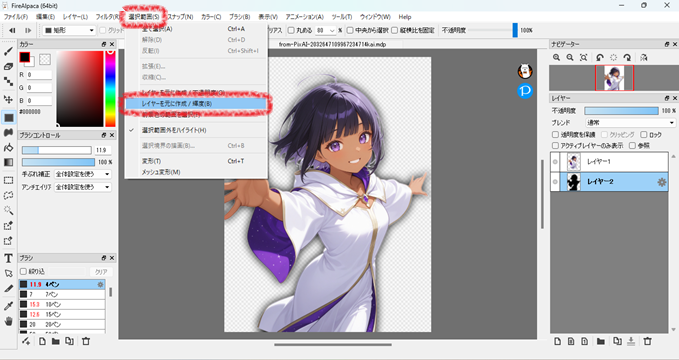Screen dimensions: 679x360
Task: Open settings gear for レイヤー2
Action: point(662,182)
